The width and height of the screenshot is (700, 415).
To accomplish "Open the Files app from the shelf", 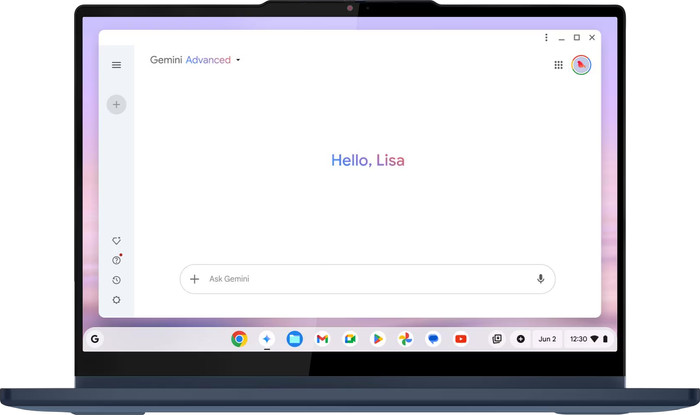I will (x=295, y=339).
